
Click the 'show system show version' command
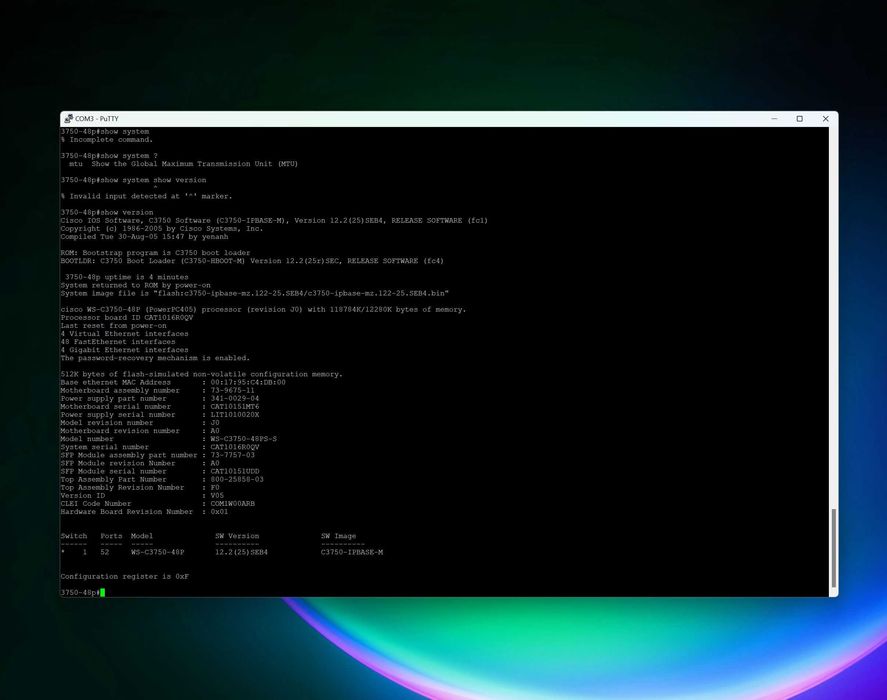134,180
